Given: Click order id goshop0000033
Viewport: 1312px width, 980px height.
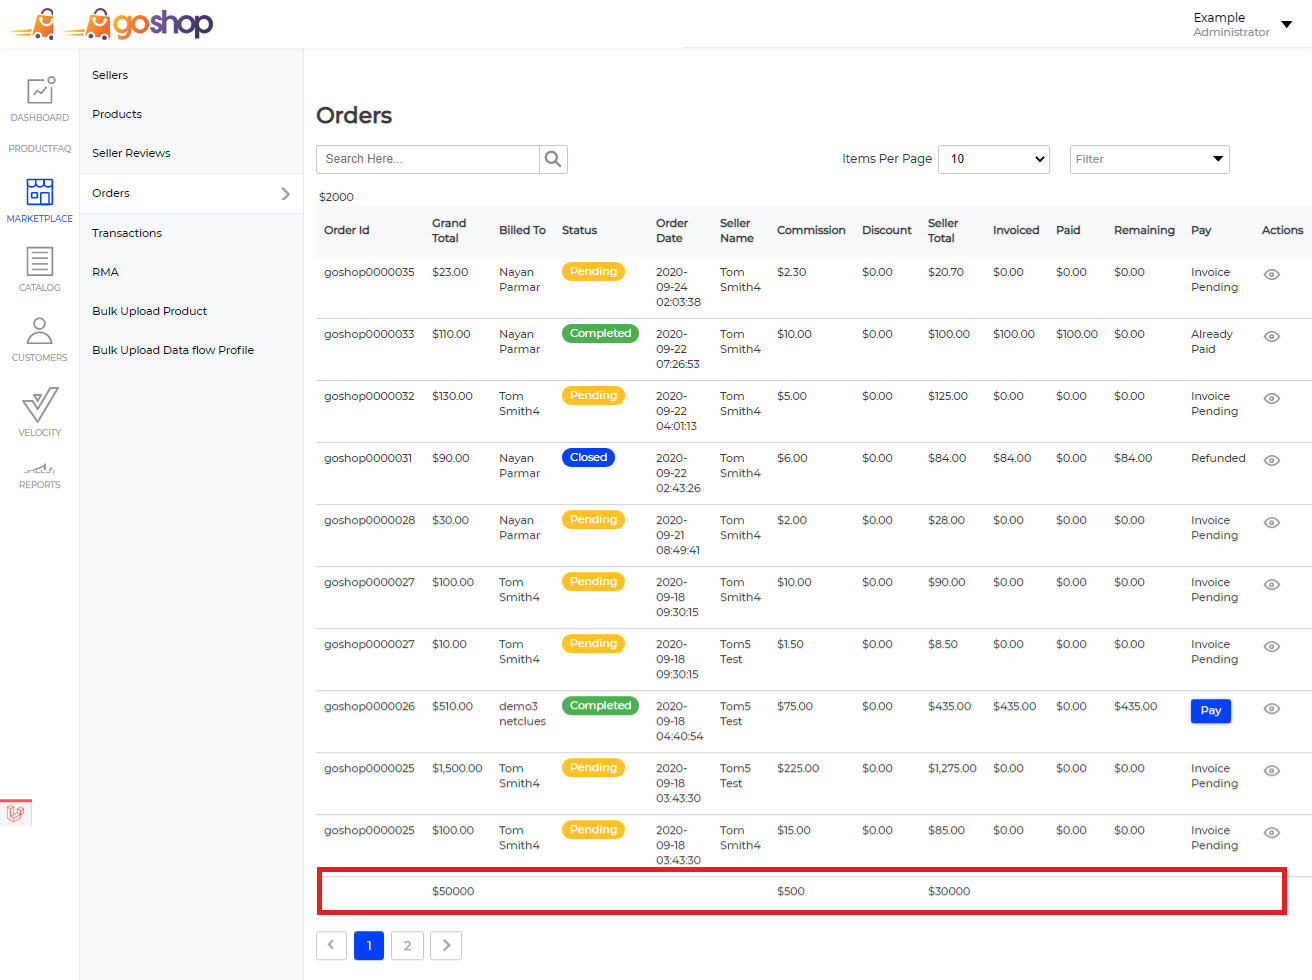Looking at the screenshot, I should (x=369, y=334).
